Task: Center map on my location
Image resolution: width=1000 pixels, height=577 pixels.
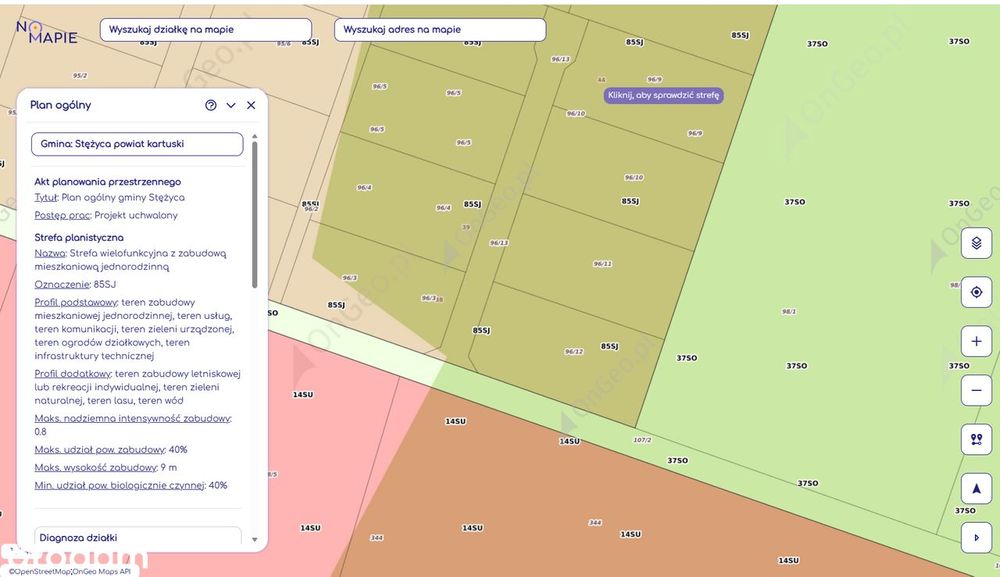Action: tap(976, 292)
